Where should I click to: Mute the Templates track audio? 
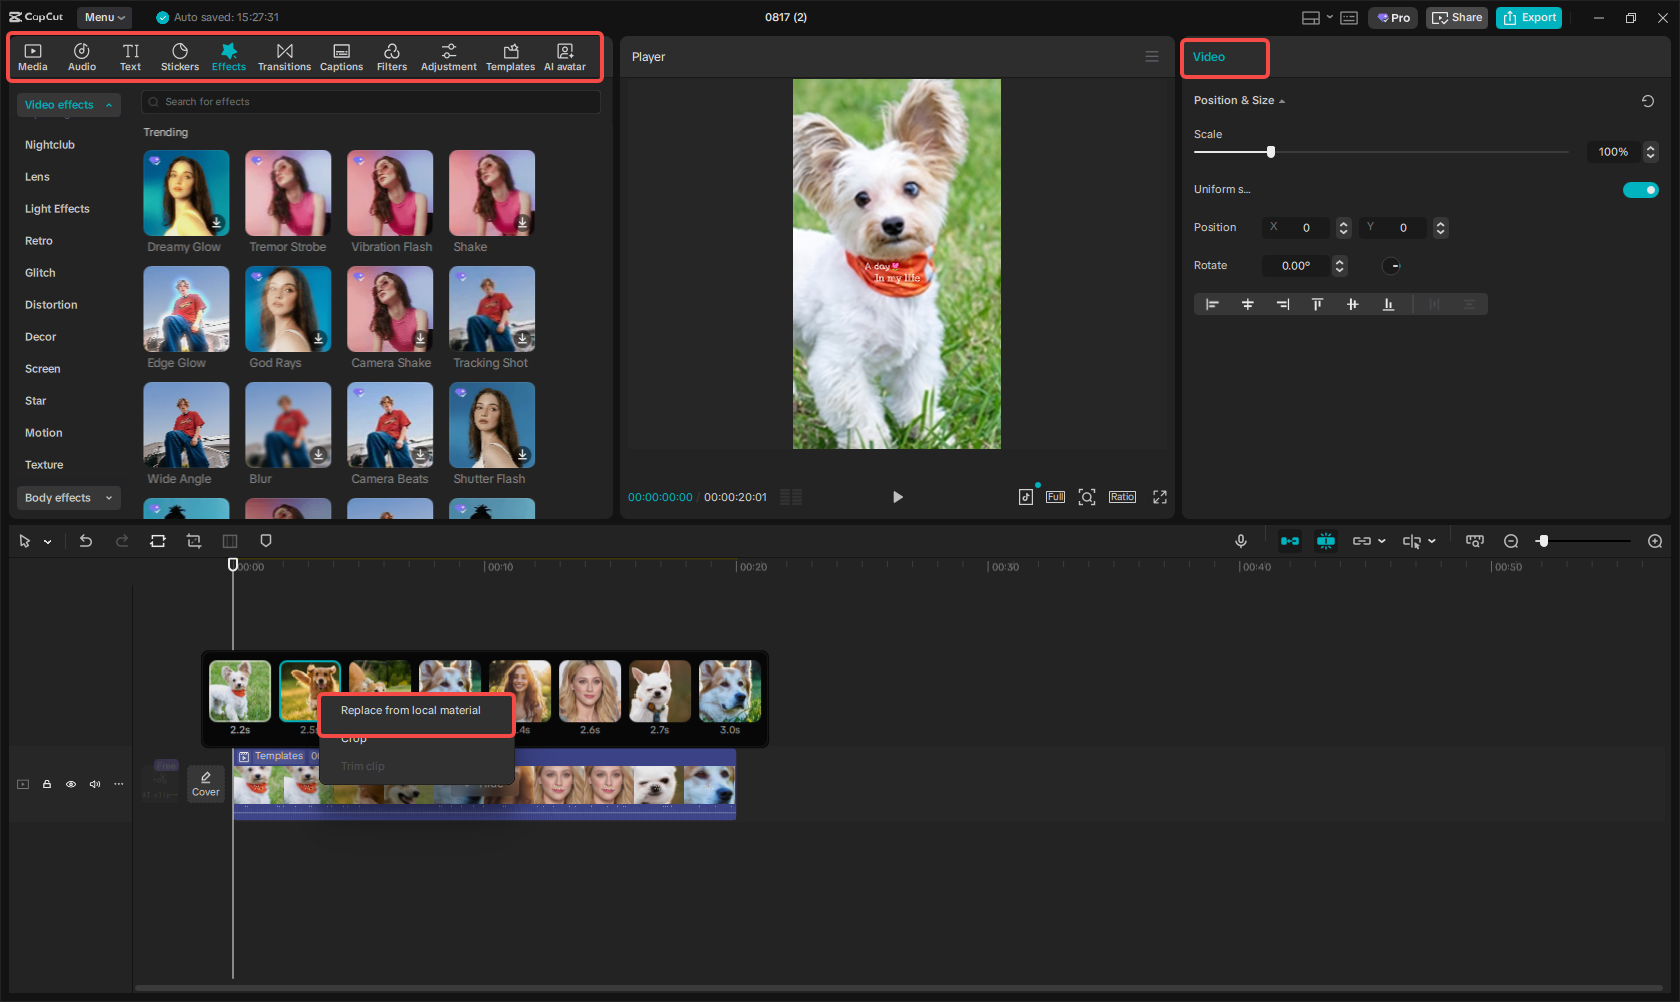coord(95,784)
